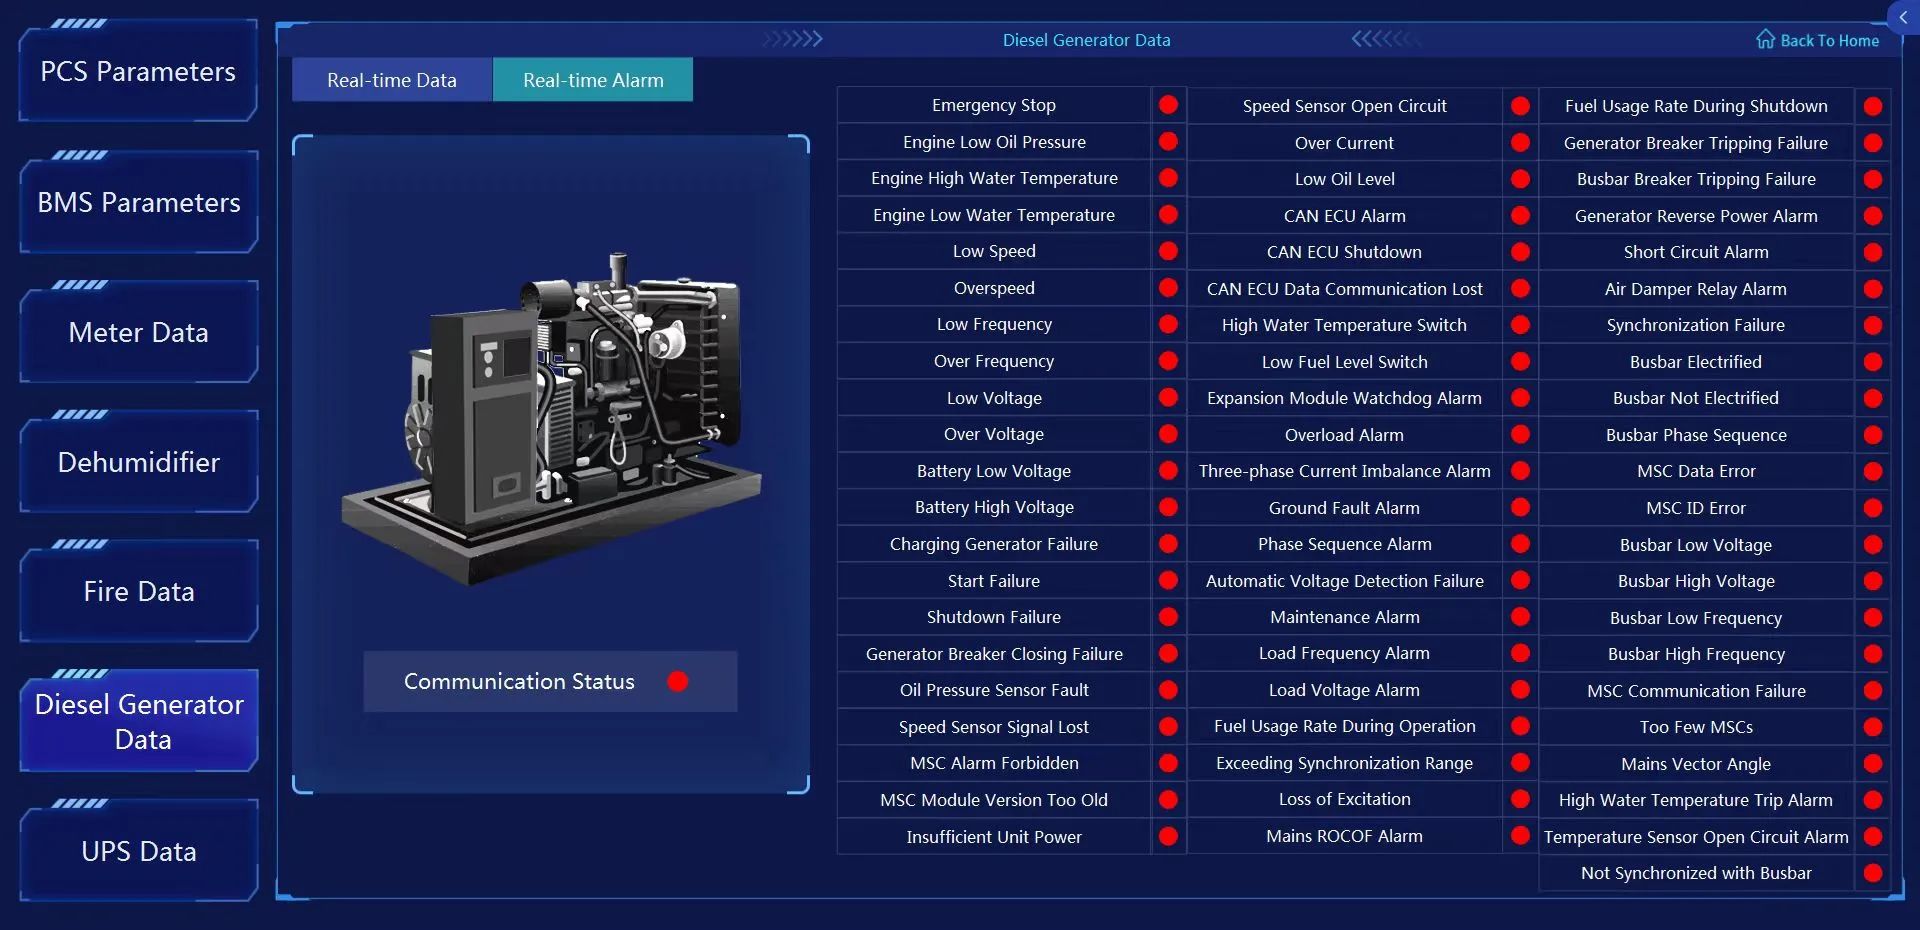1920x930 pixels.
Task: Open the BMS Parameters page
Action: tap(138, 203)
